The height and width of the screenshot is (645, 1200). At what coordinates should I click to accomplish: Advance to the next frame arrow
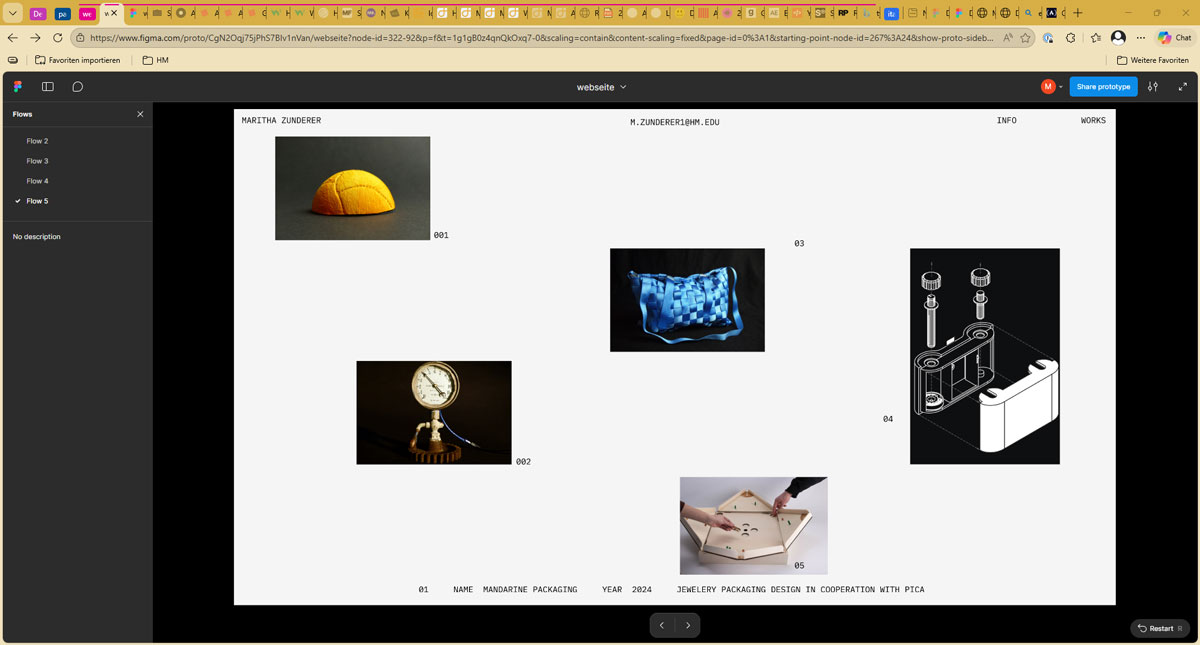[688, 625]
